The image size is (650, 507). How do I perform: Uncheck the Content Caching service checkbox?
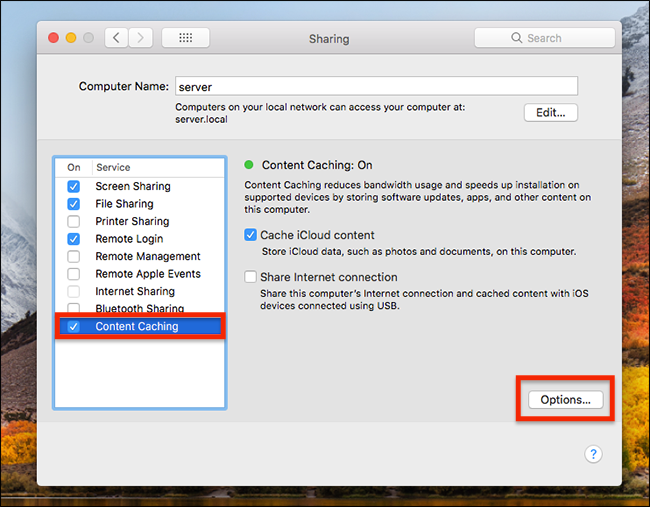(74, 327)
